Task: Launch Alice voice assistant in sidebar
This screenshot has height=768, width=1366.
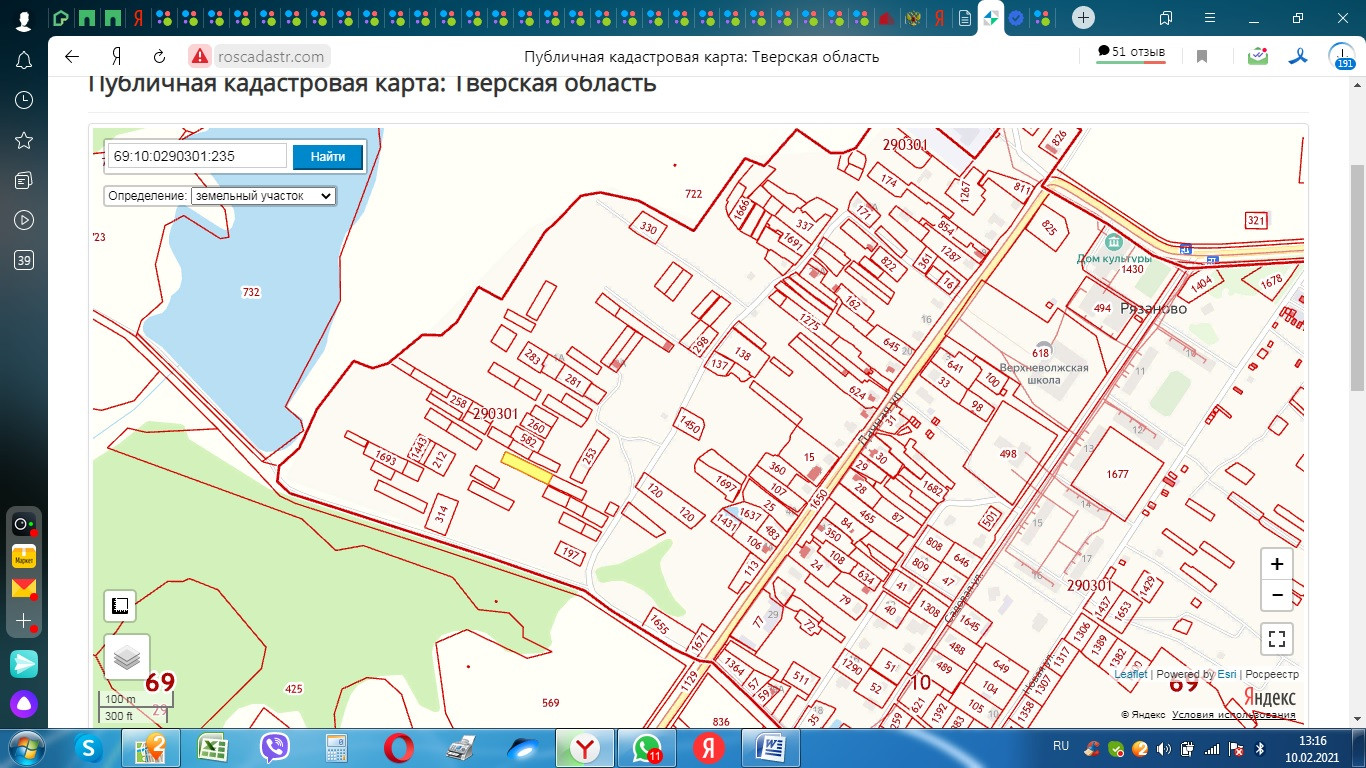Action: 24,704
